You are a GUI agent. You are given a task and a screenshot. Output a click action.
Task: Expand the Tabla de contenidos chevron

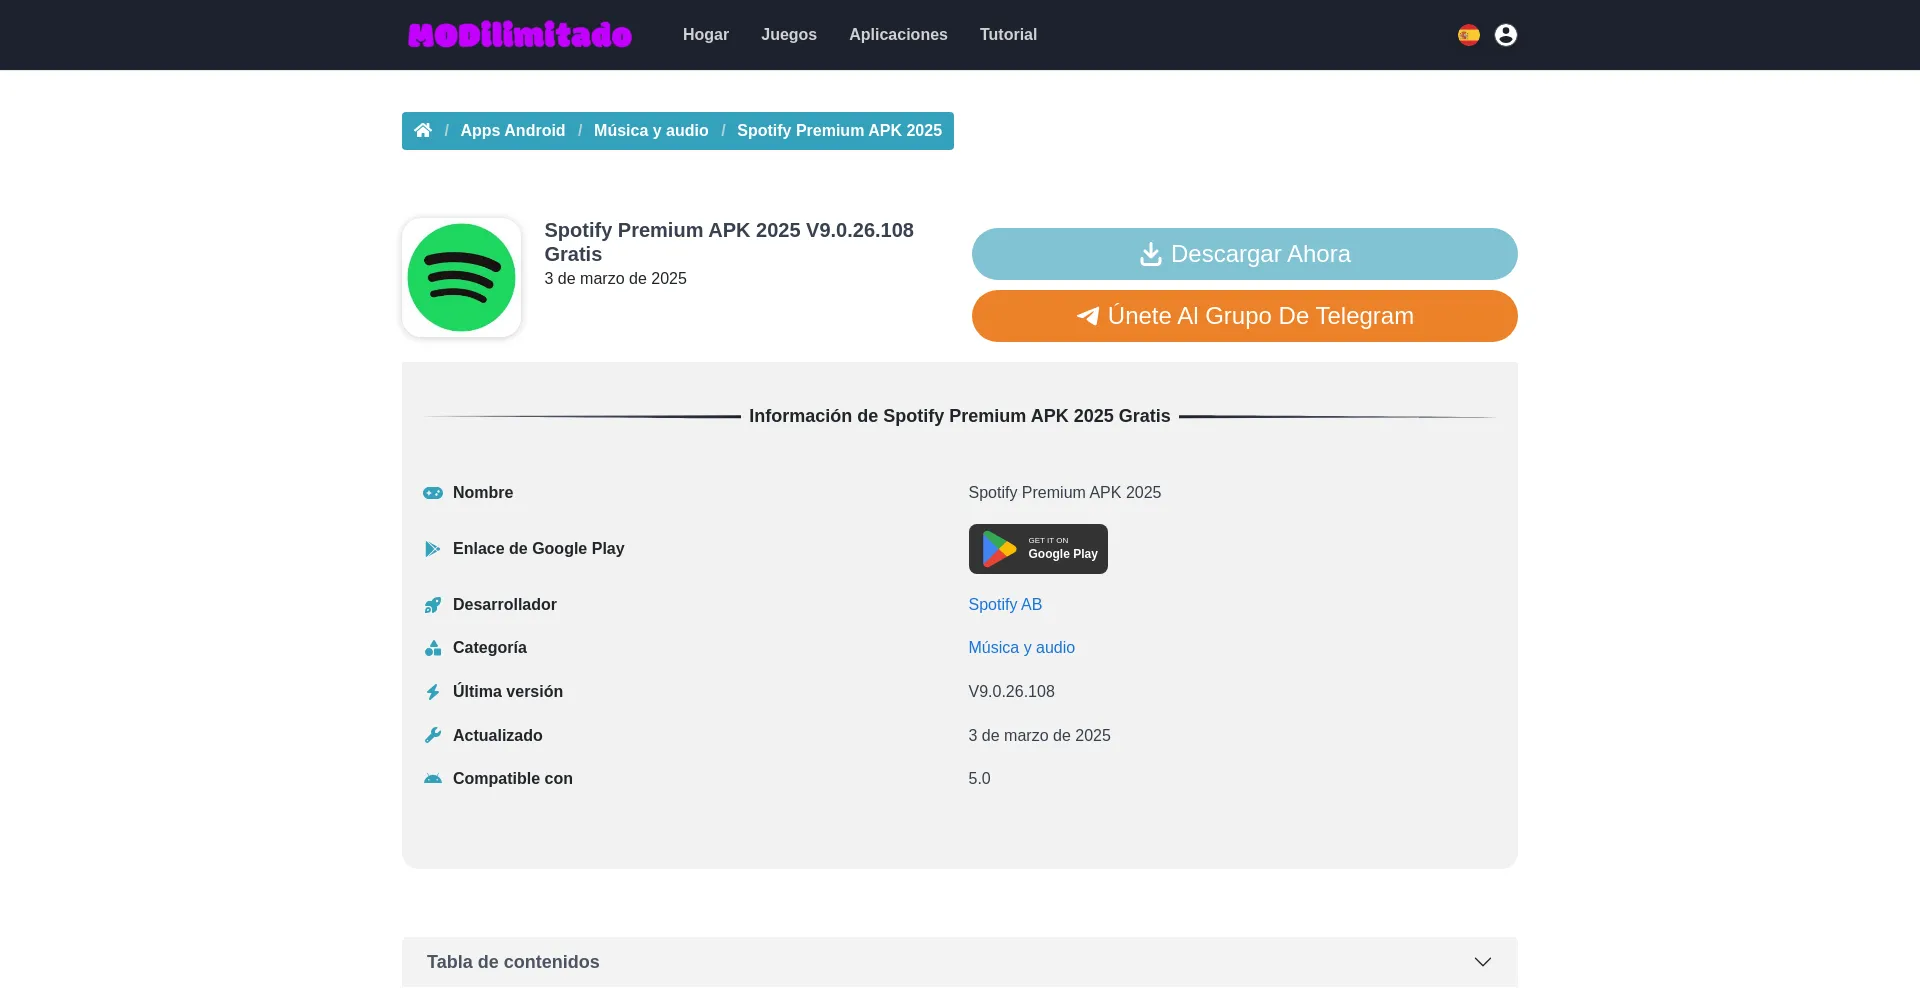[1483, 962]
